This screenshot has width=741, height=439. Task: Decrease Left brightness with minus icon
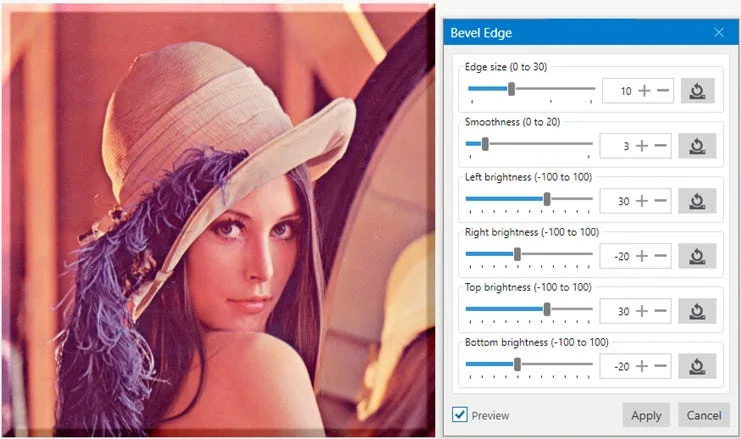[661, 201]
